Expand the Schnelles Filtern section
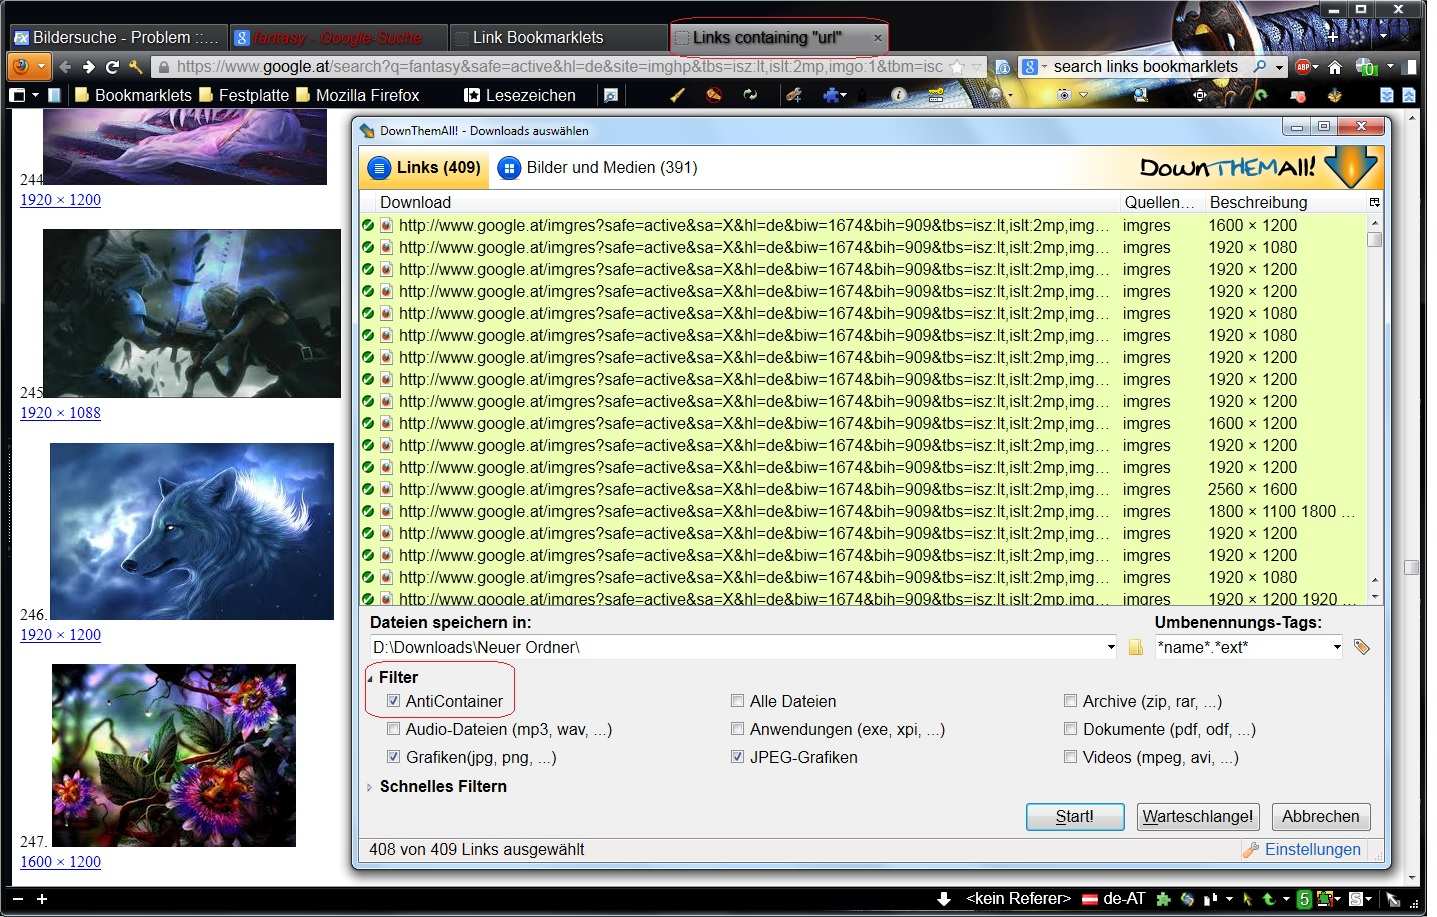The height and width of the screenshot is (917, 1437). pos(370,787)
